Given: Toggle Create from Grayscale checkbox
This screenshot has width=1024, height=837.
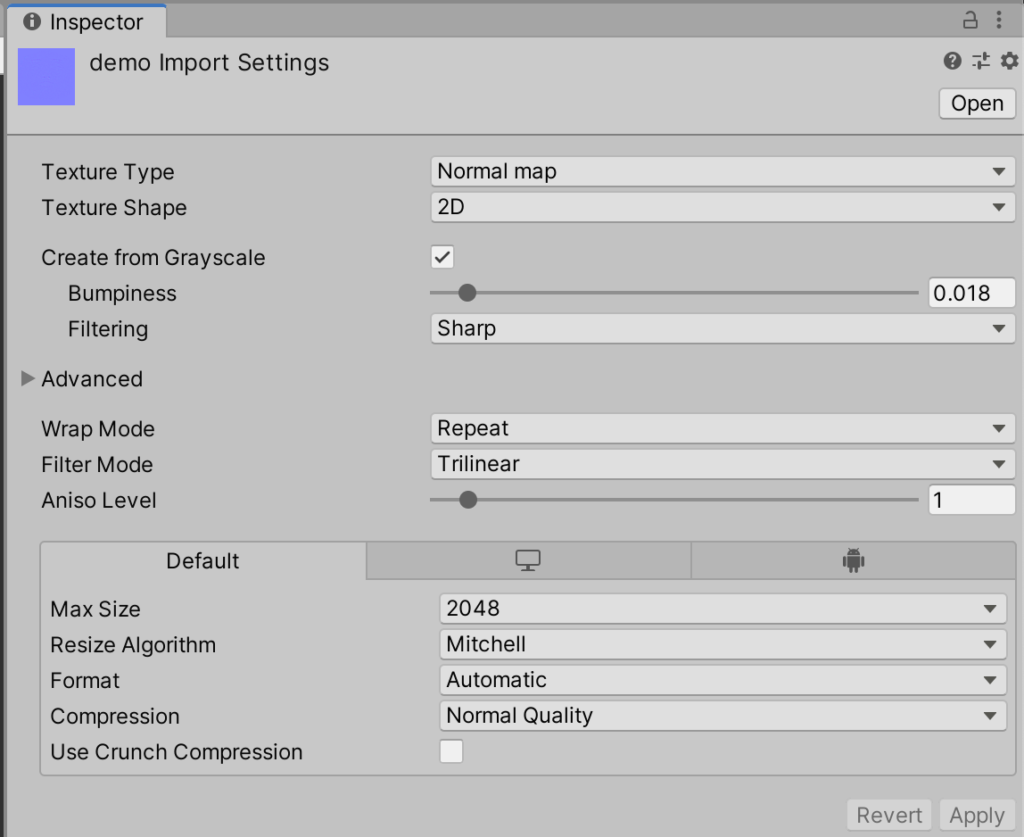Looking at the screenshot, I should click(x=442, y=257).
